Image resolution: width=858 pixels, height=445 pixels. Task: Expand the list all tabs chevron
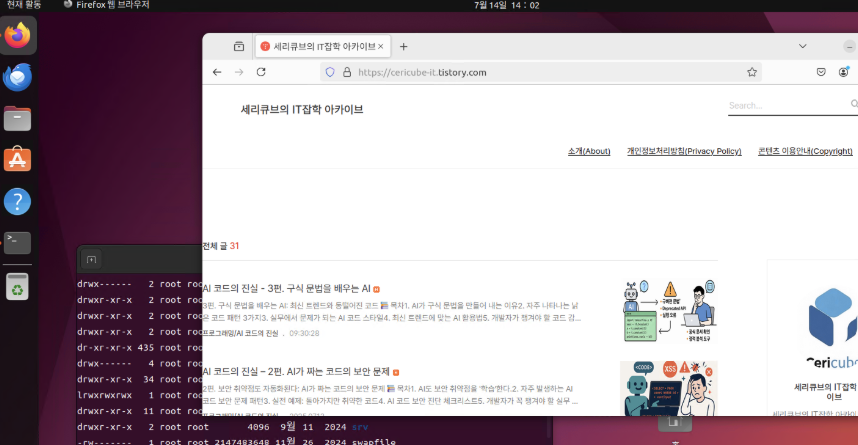click(x=802, y=47)
